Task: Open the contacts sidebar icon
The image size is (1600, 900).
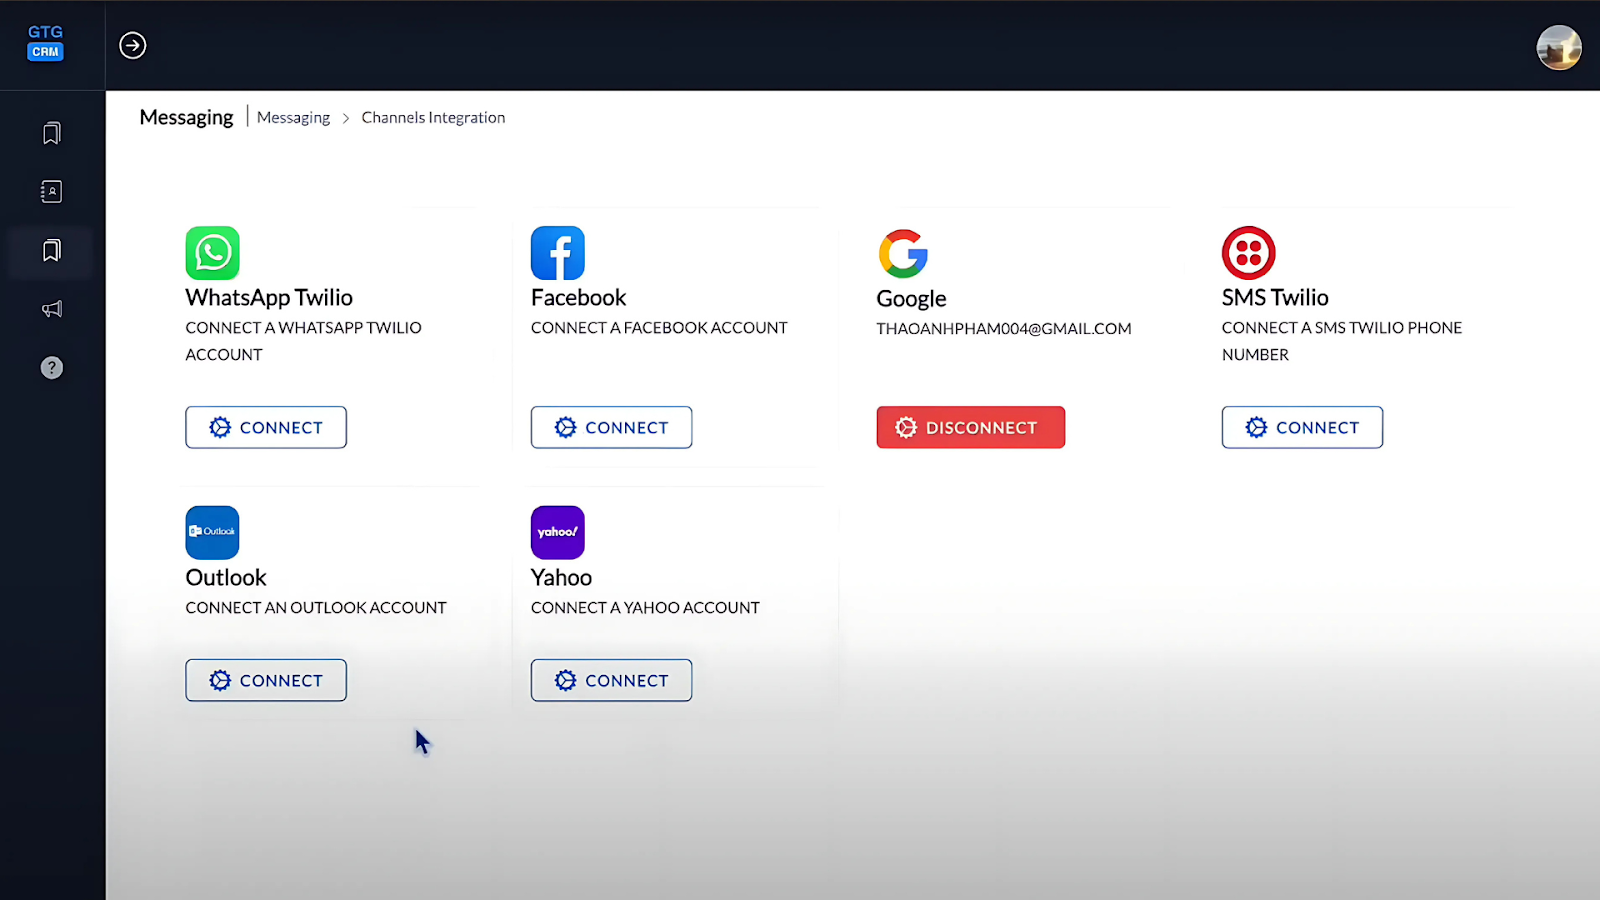Action: tap(52, 191)
